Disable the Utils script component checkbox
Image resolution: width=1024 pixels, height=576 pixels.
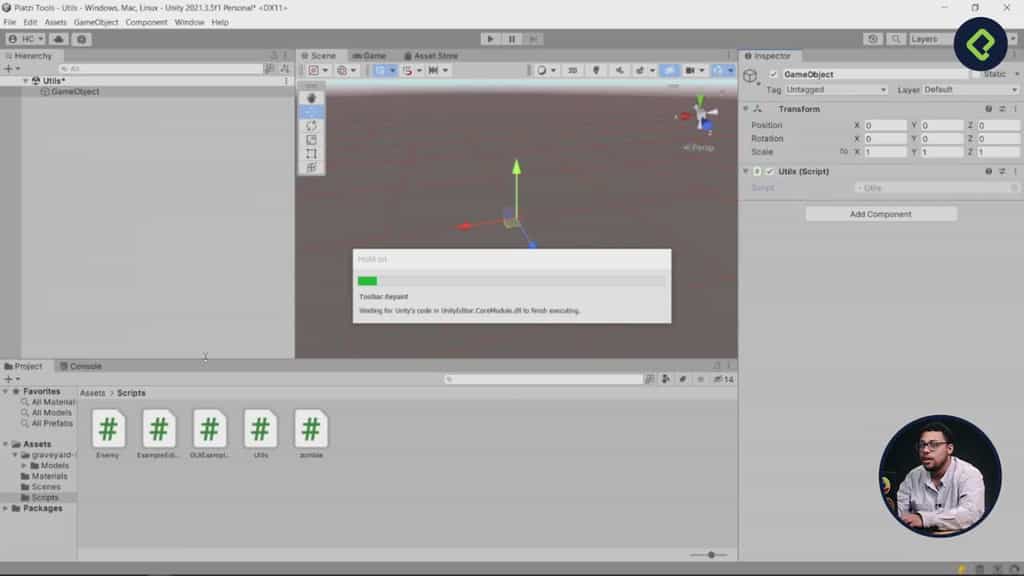point(768,171)
